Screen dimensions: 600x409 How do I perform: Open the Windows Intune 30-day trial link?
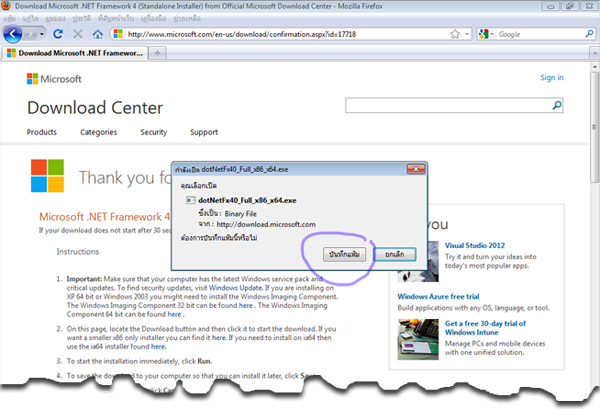[x=485, y=328]
